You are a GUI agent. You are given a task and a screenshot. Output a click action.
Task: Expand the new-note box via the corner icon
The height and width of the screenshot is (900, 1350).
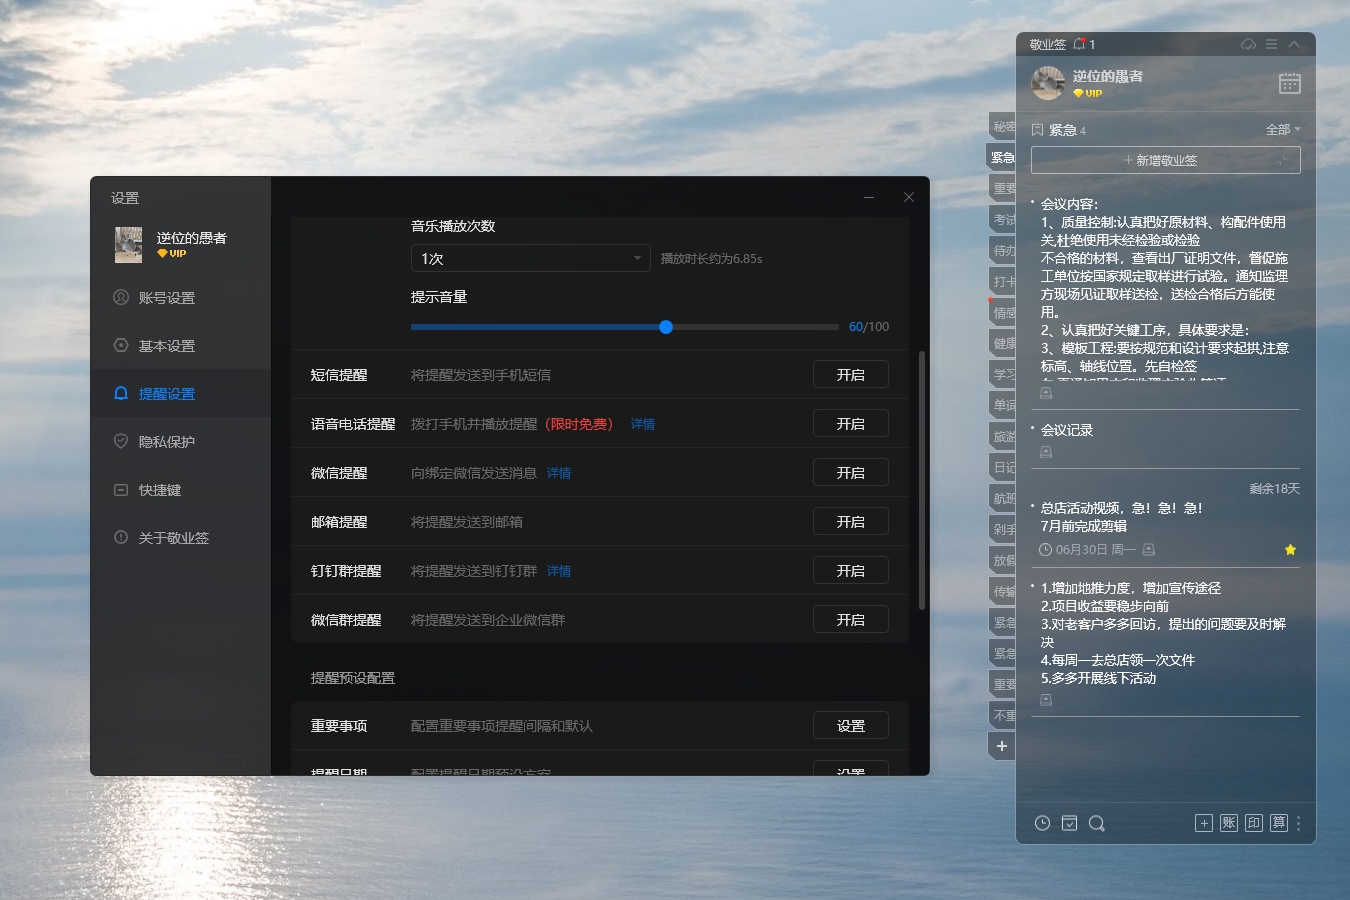(1283, 160)
